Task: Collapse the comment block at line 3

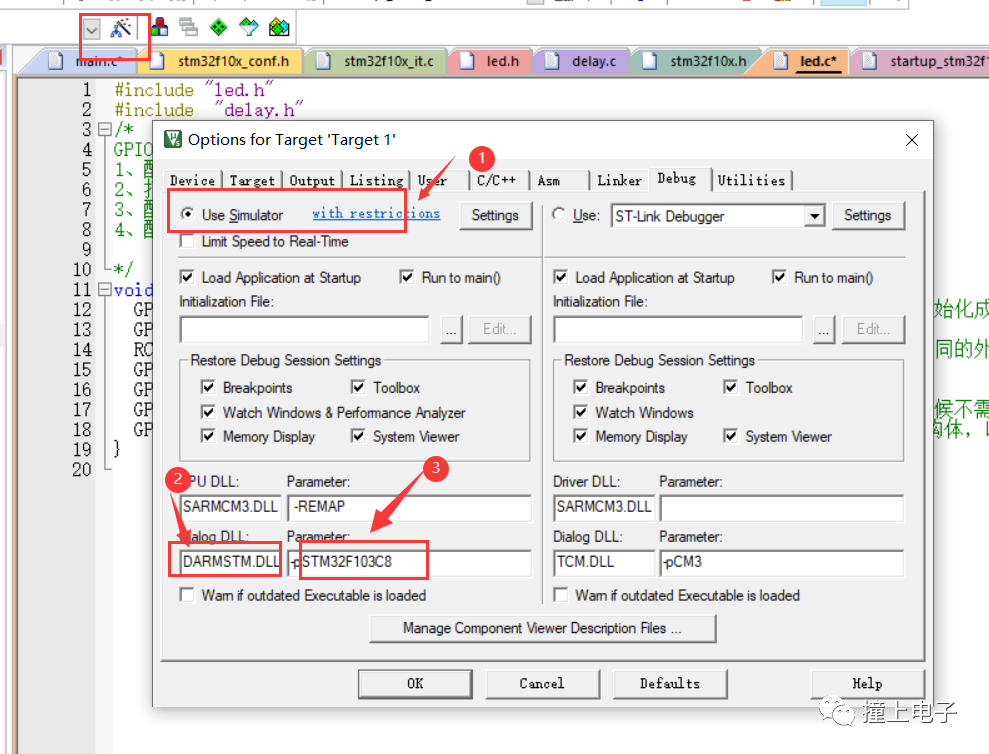Action: coord(105,130)
